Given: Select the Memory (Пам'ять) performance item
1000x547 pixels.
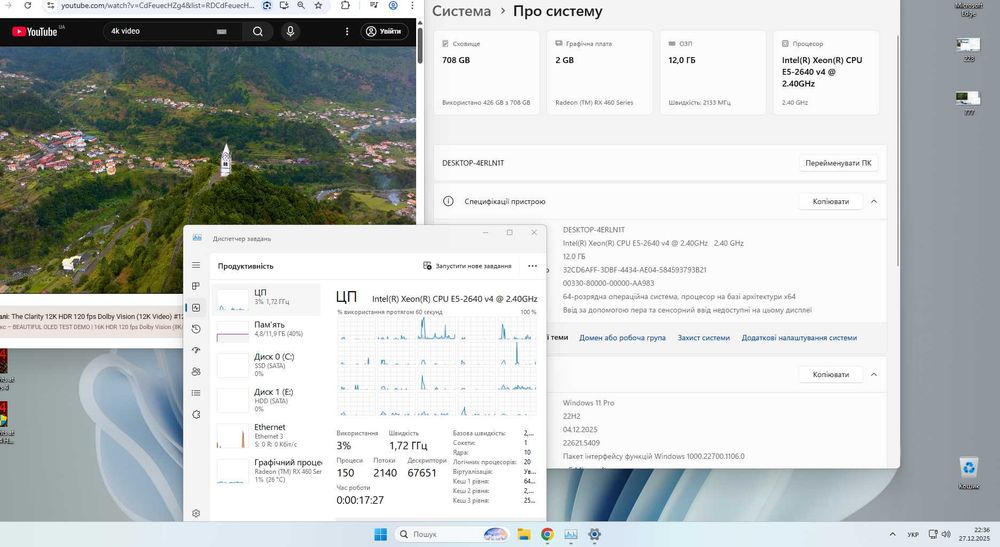Looking at the screenshot, I should (266, 330).
